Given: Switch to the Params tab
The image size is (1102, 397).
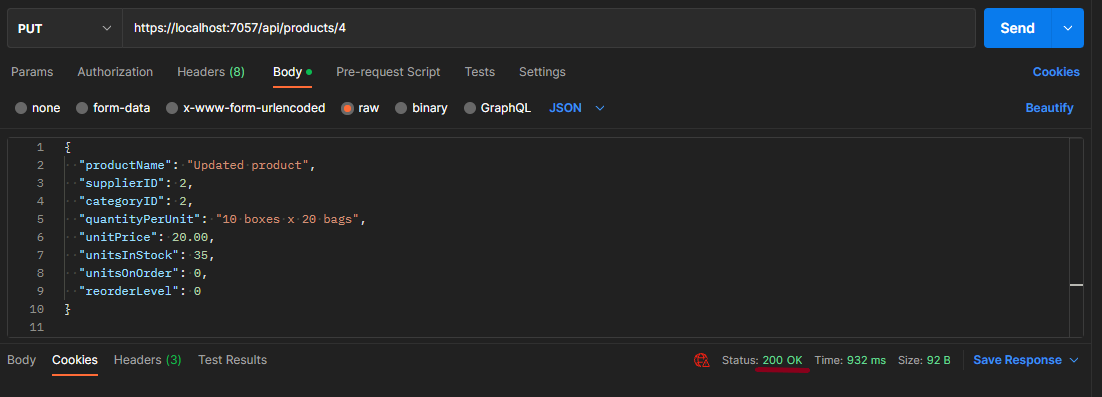Looking at the screenshot, I should point(32,72).
